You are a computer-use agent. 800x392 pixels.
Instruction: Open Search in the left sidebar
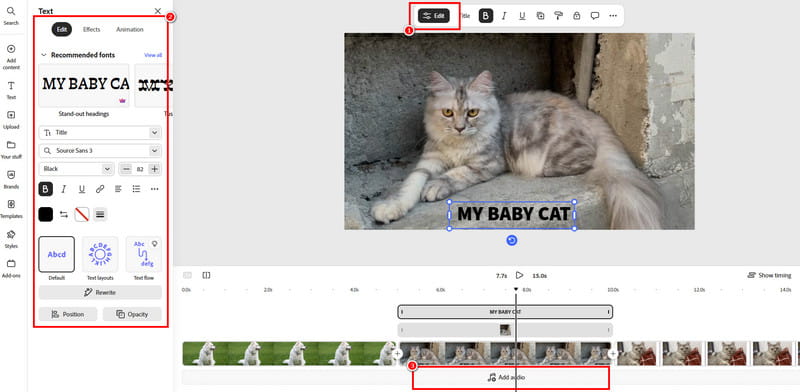[x=11, y=16]
